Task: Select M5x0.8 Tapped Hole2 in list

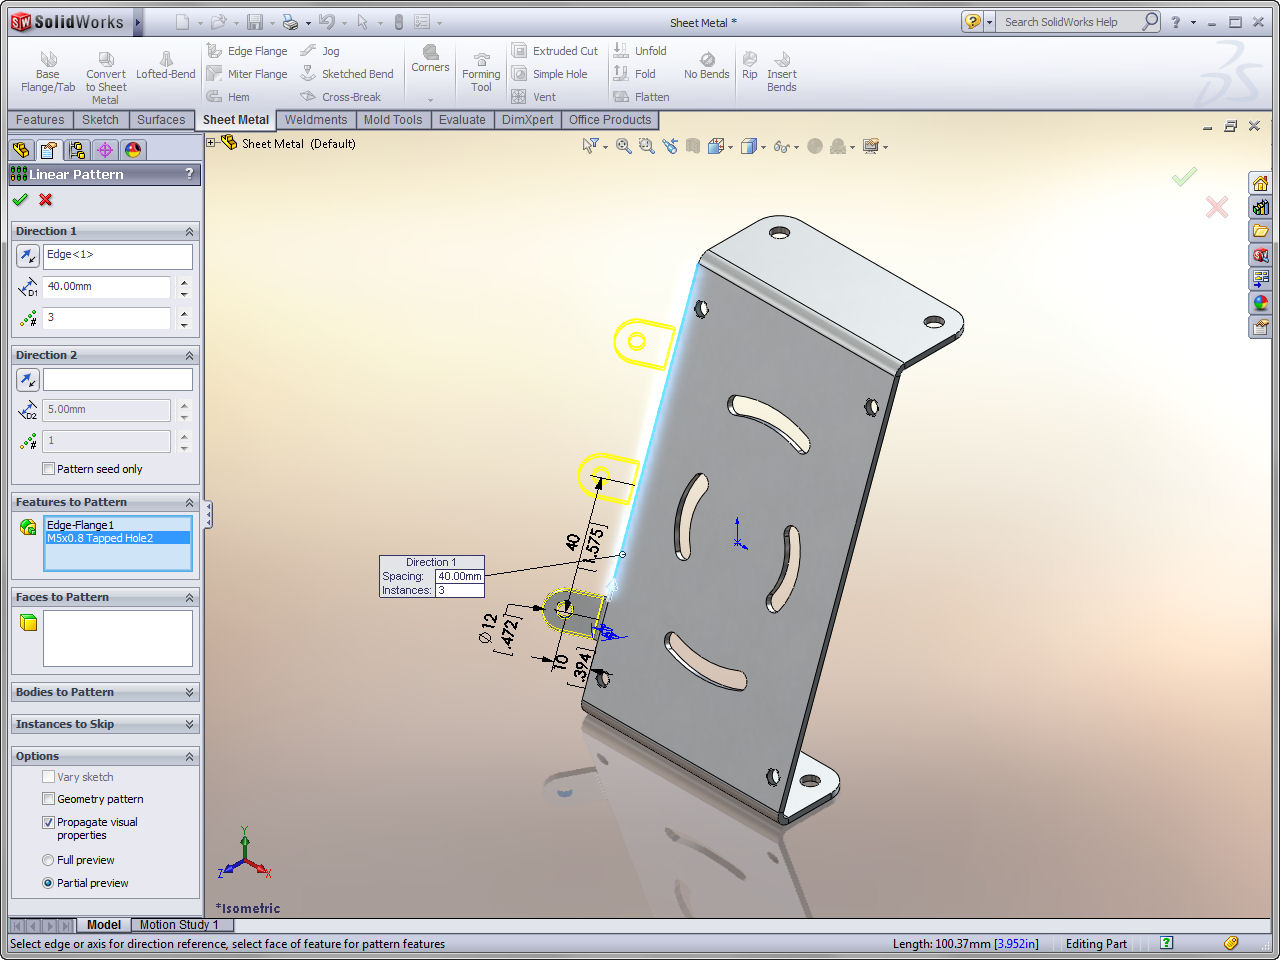Action: (x=100, y=538)
